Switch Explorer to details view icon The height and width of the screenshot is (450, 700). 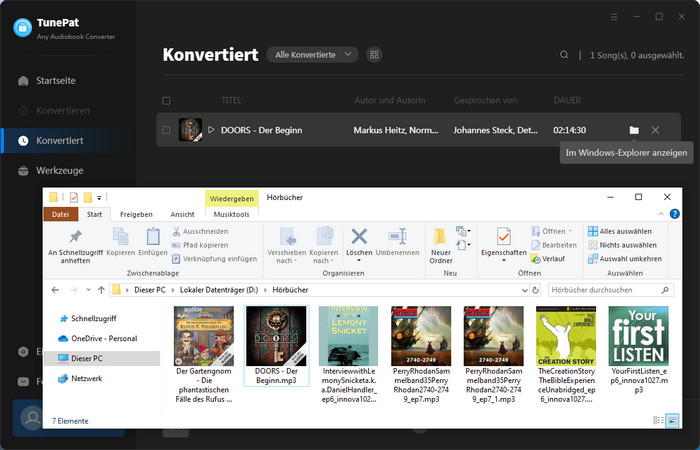[x=658, y=421]
